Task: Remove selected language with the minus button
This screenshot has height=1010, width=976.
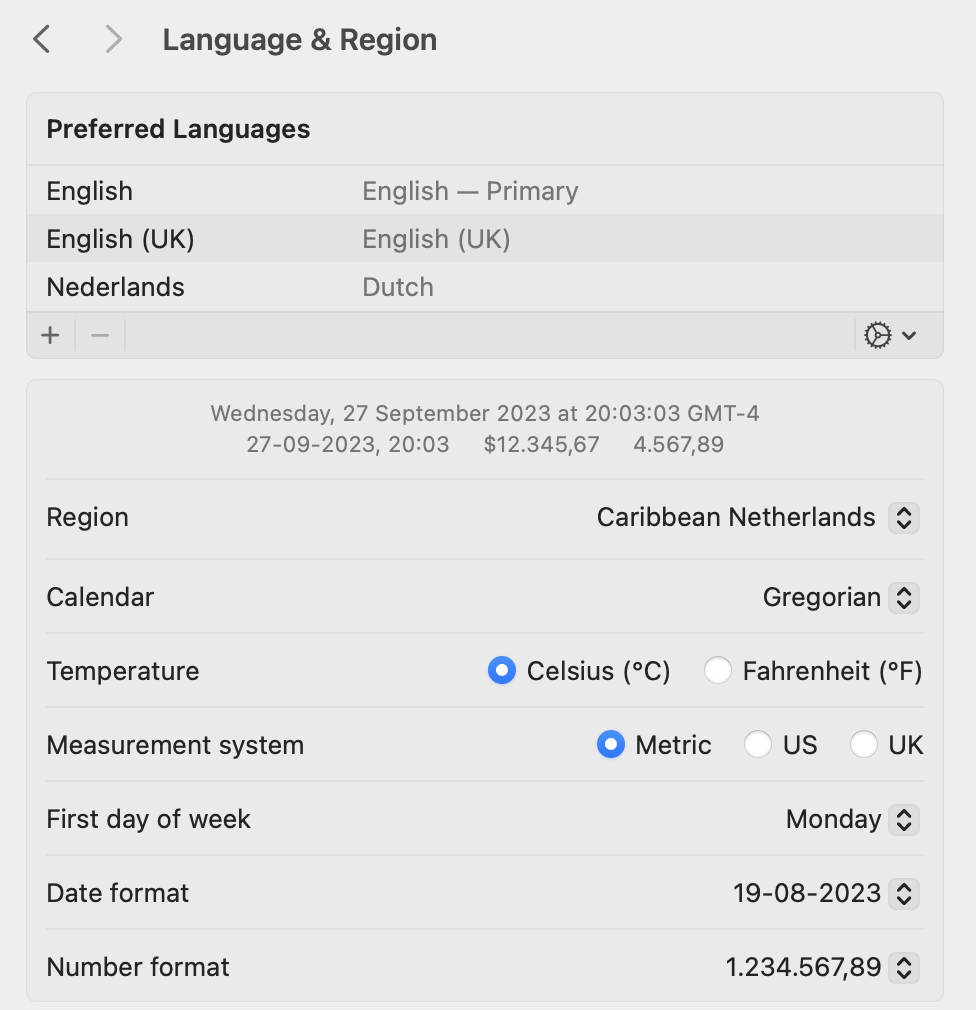Action: (x=100, y=335)
